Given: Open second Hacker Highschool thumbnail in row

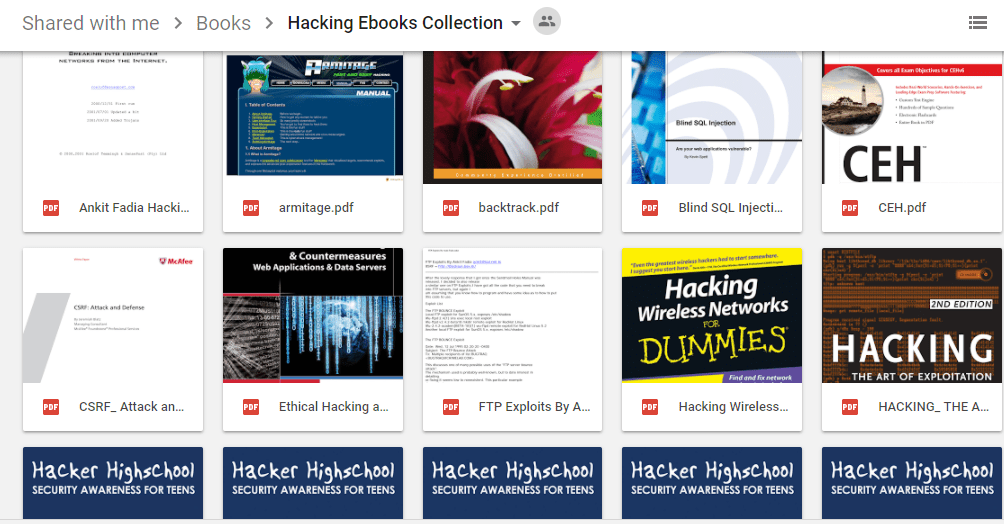Looking at the screenshot, I should [313, 483].
